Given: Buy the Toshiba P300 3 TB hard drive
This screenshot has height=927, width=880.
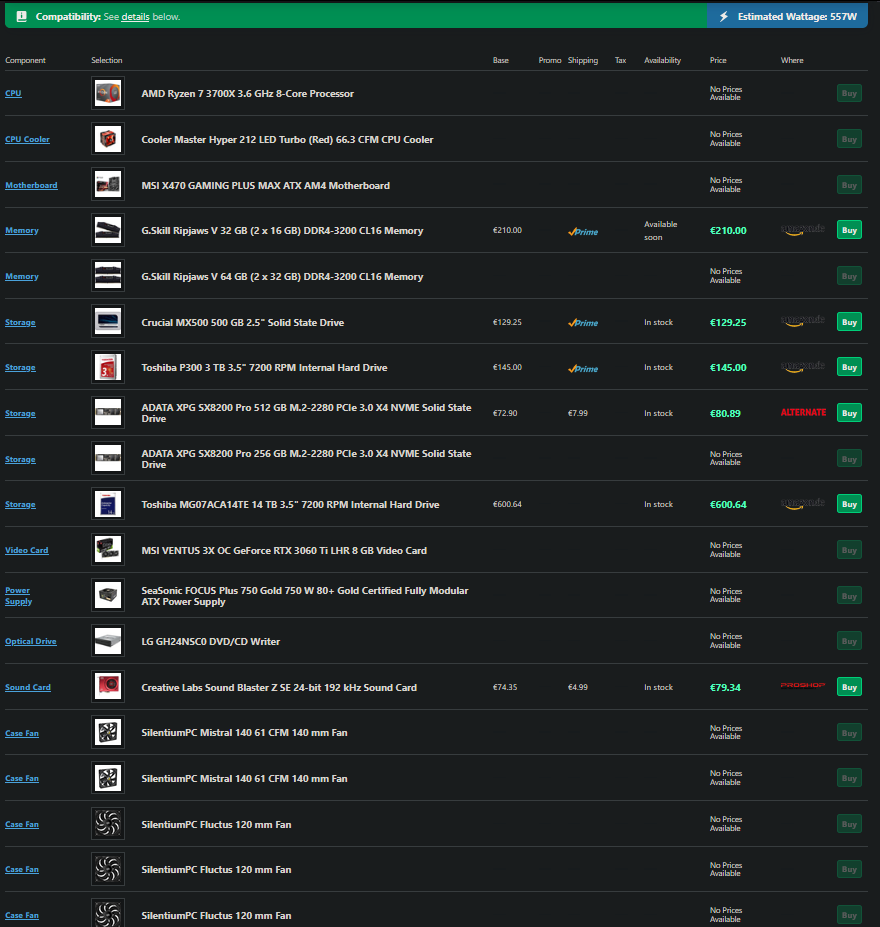Looking at the screenshot, I should click(849, 367).
